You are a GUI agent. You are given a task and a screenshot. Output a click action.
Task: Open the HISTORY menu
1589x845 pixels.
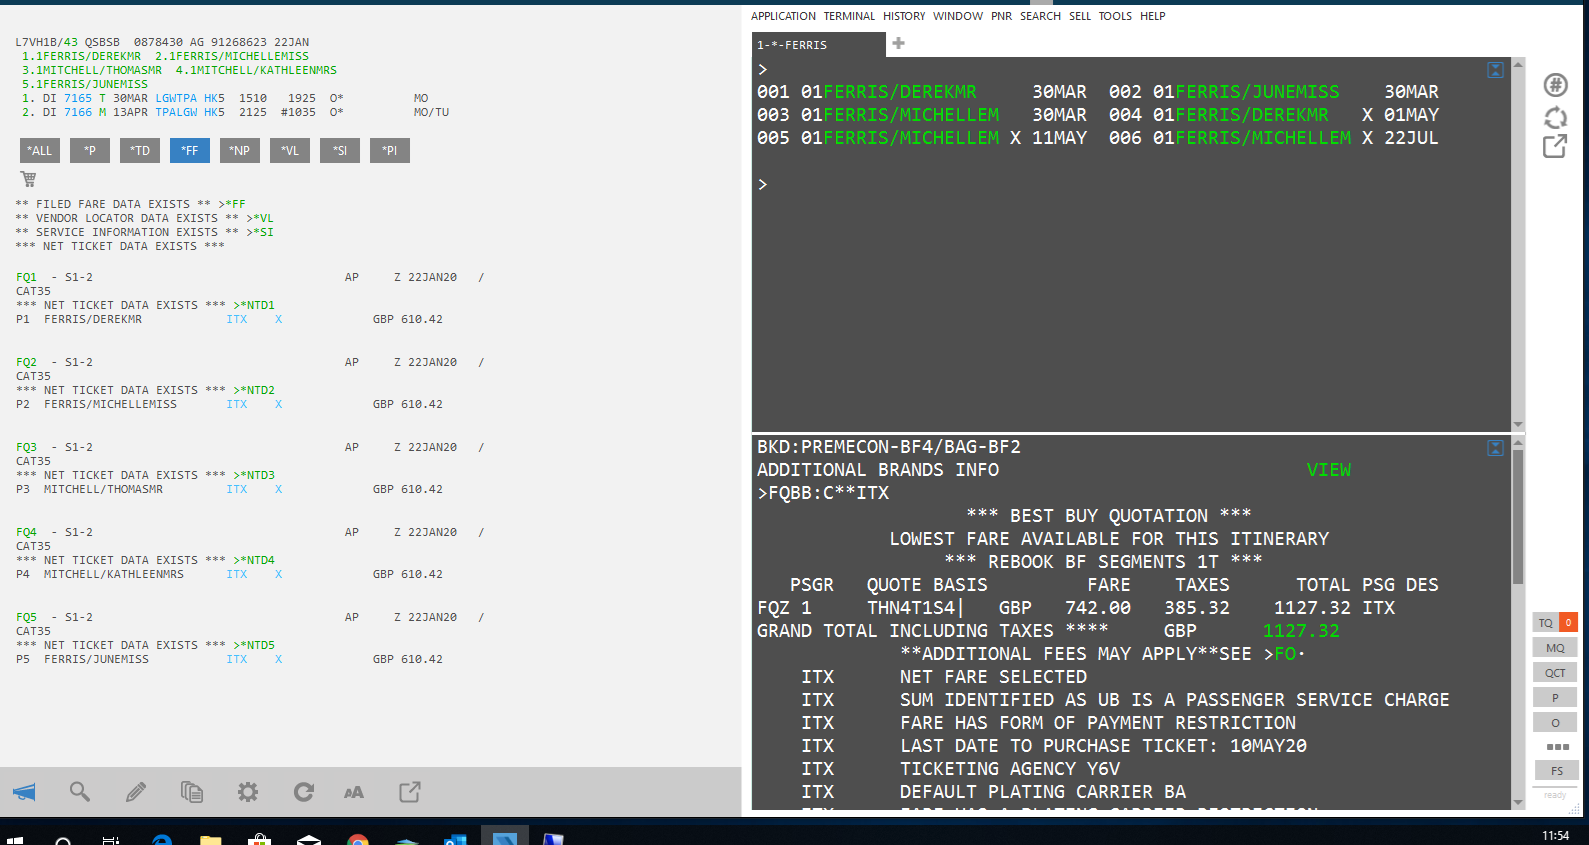[x=904, y=16]
